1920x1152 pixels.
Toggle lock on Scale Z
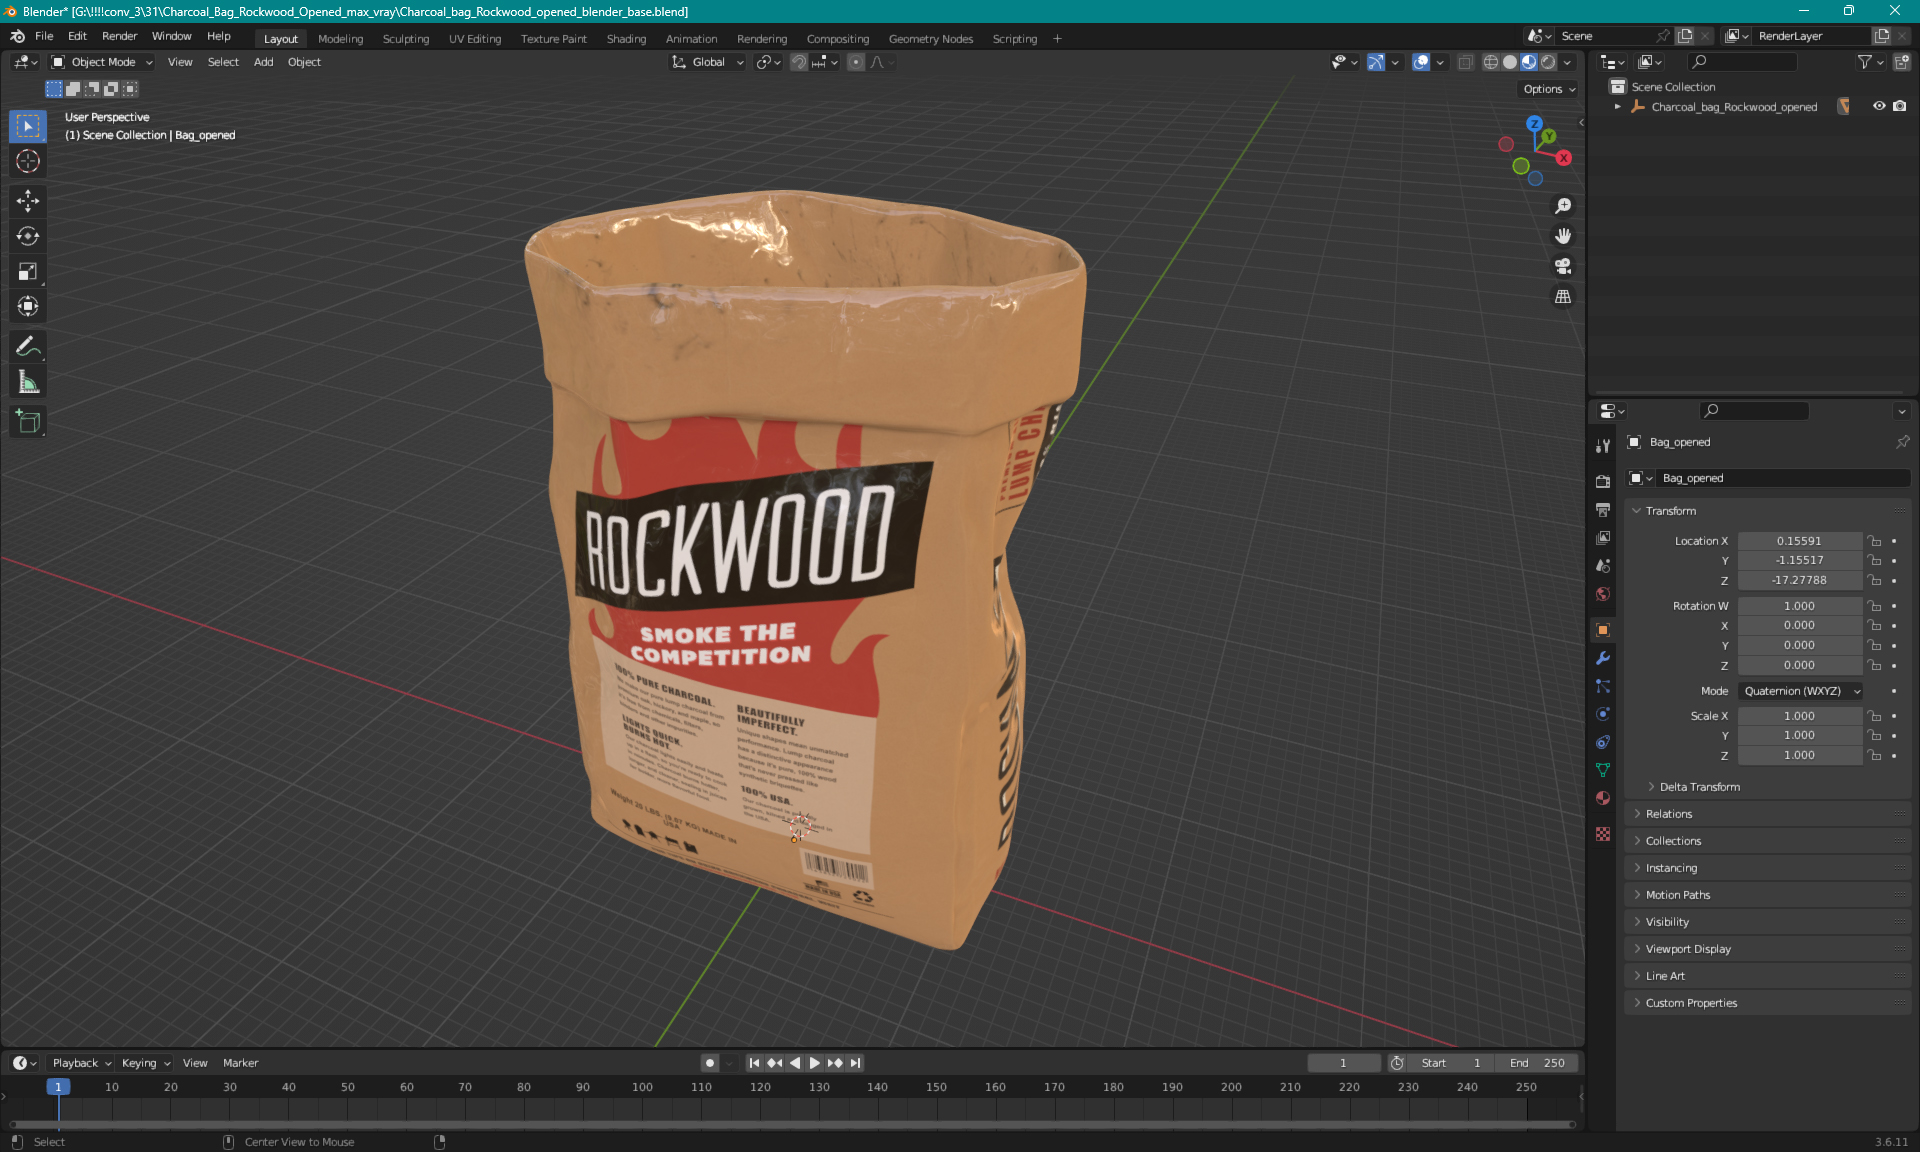coord(1875,755)
